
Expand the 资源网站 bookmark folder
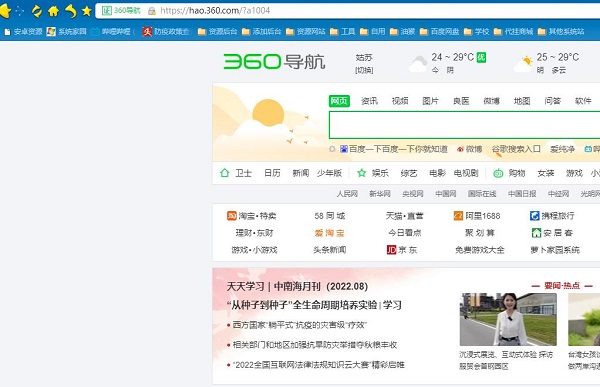(306, 32)
